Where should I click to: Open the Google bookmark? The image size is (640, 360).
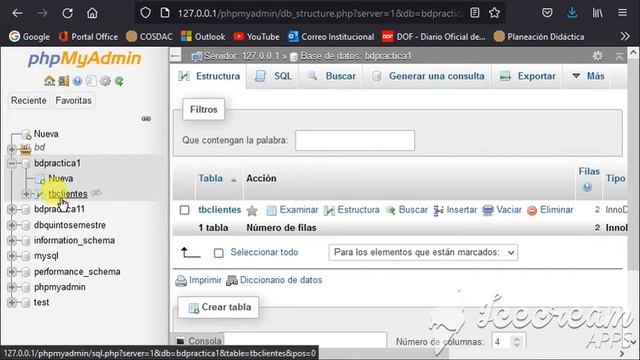29,37
